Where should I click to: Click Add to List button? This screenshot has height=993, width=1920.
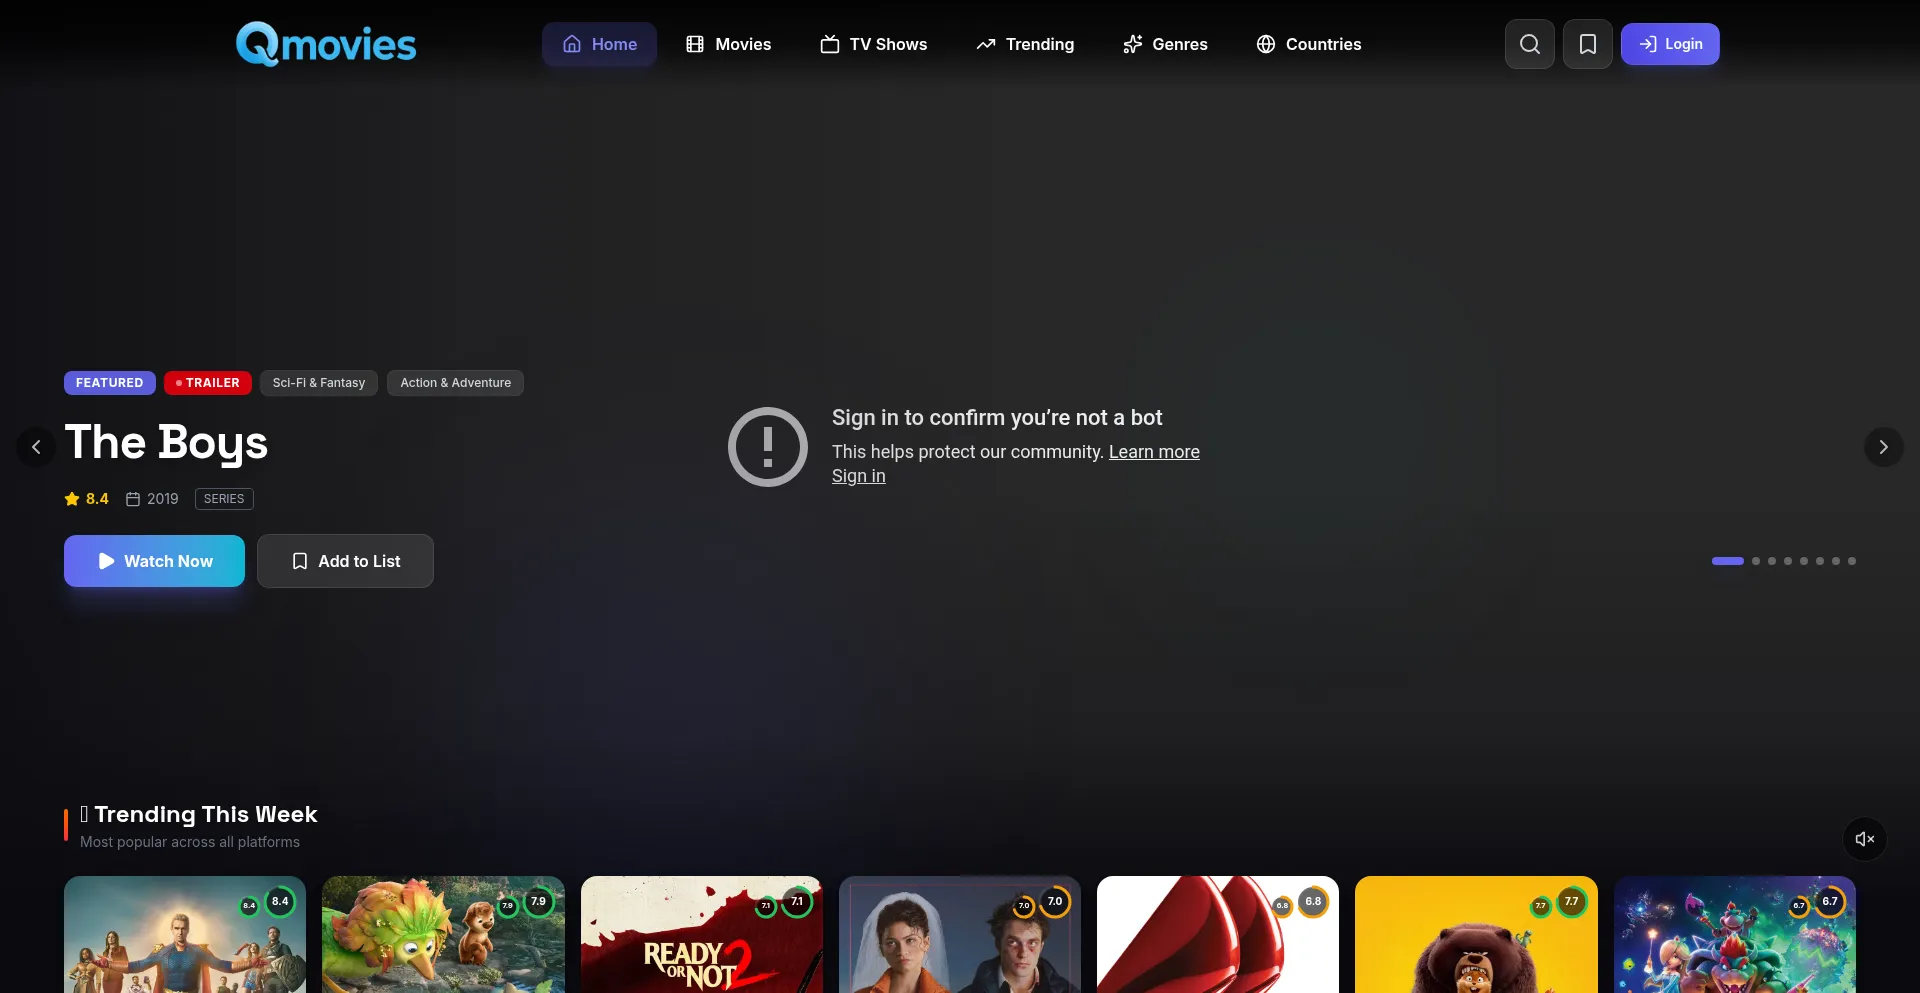pyautogui.click(x=345, y=561)
